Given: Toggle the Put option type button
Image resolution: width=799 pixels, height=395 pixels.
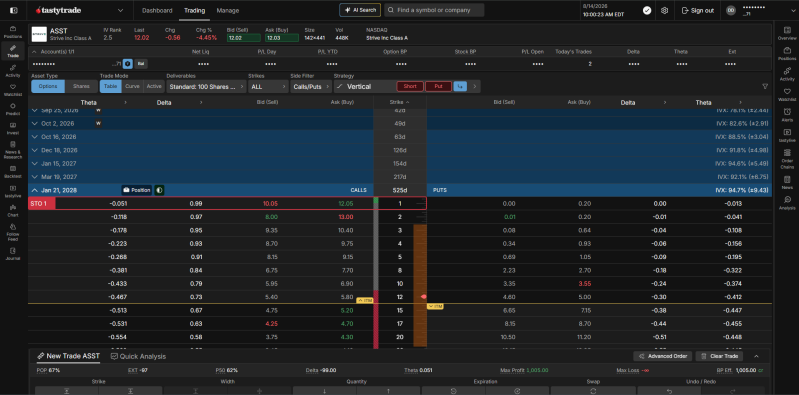Looking at the screenshot, I should [x=438, y=87].
